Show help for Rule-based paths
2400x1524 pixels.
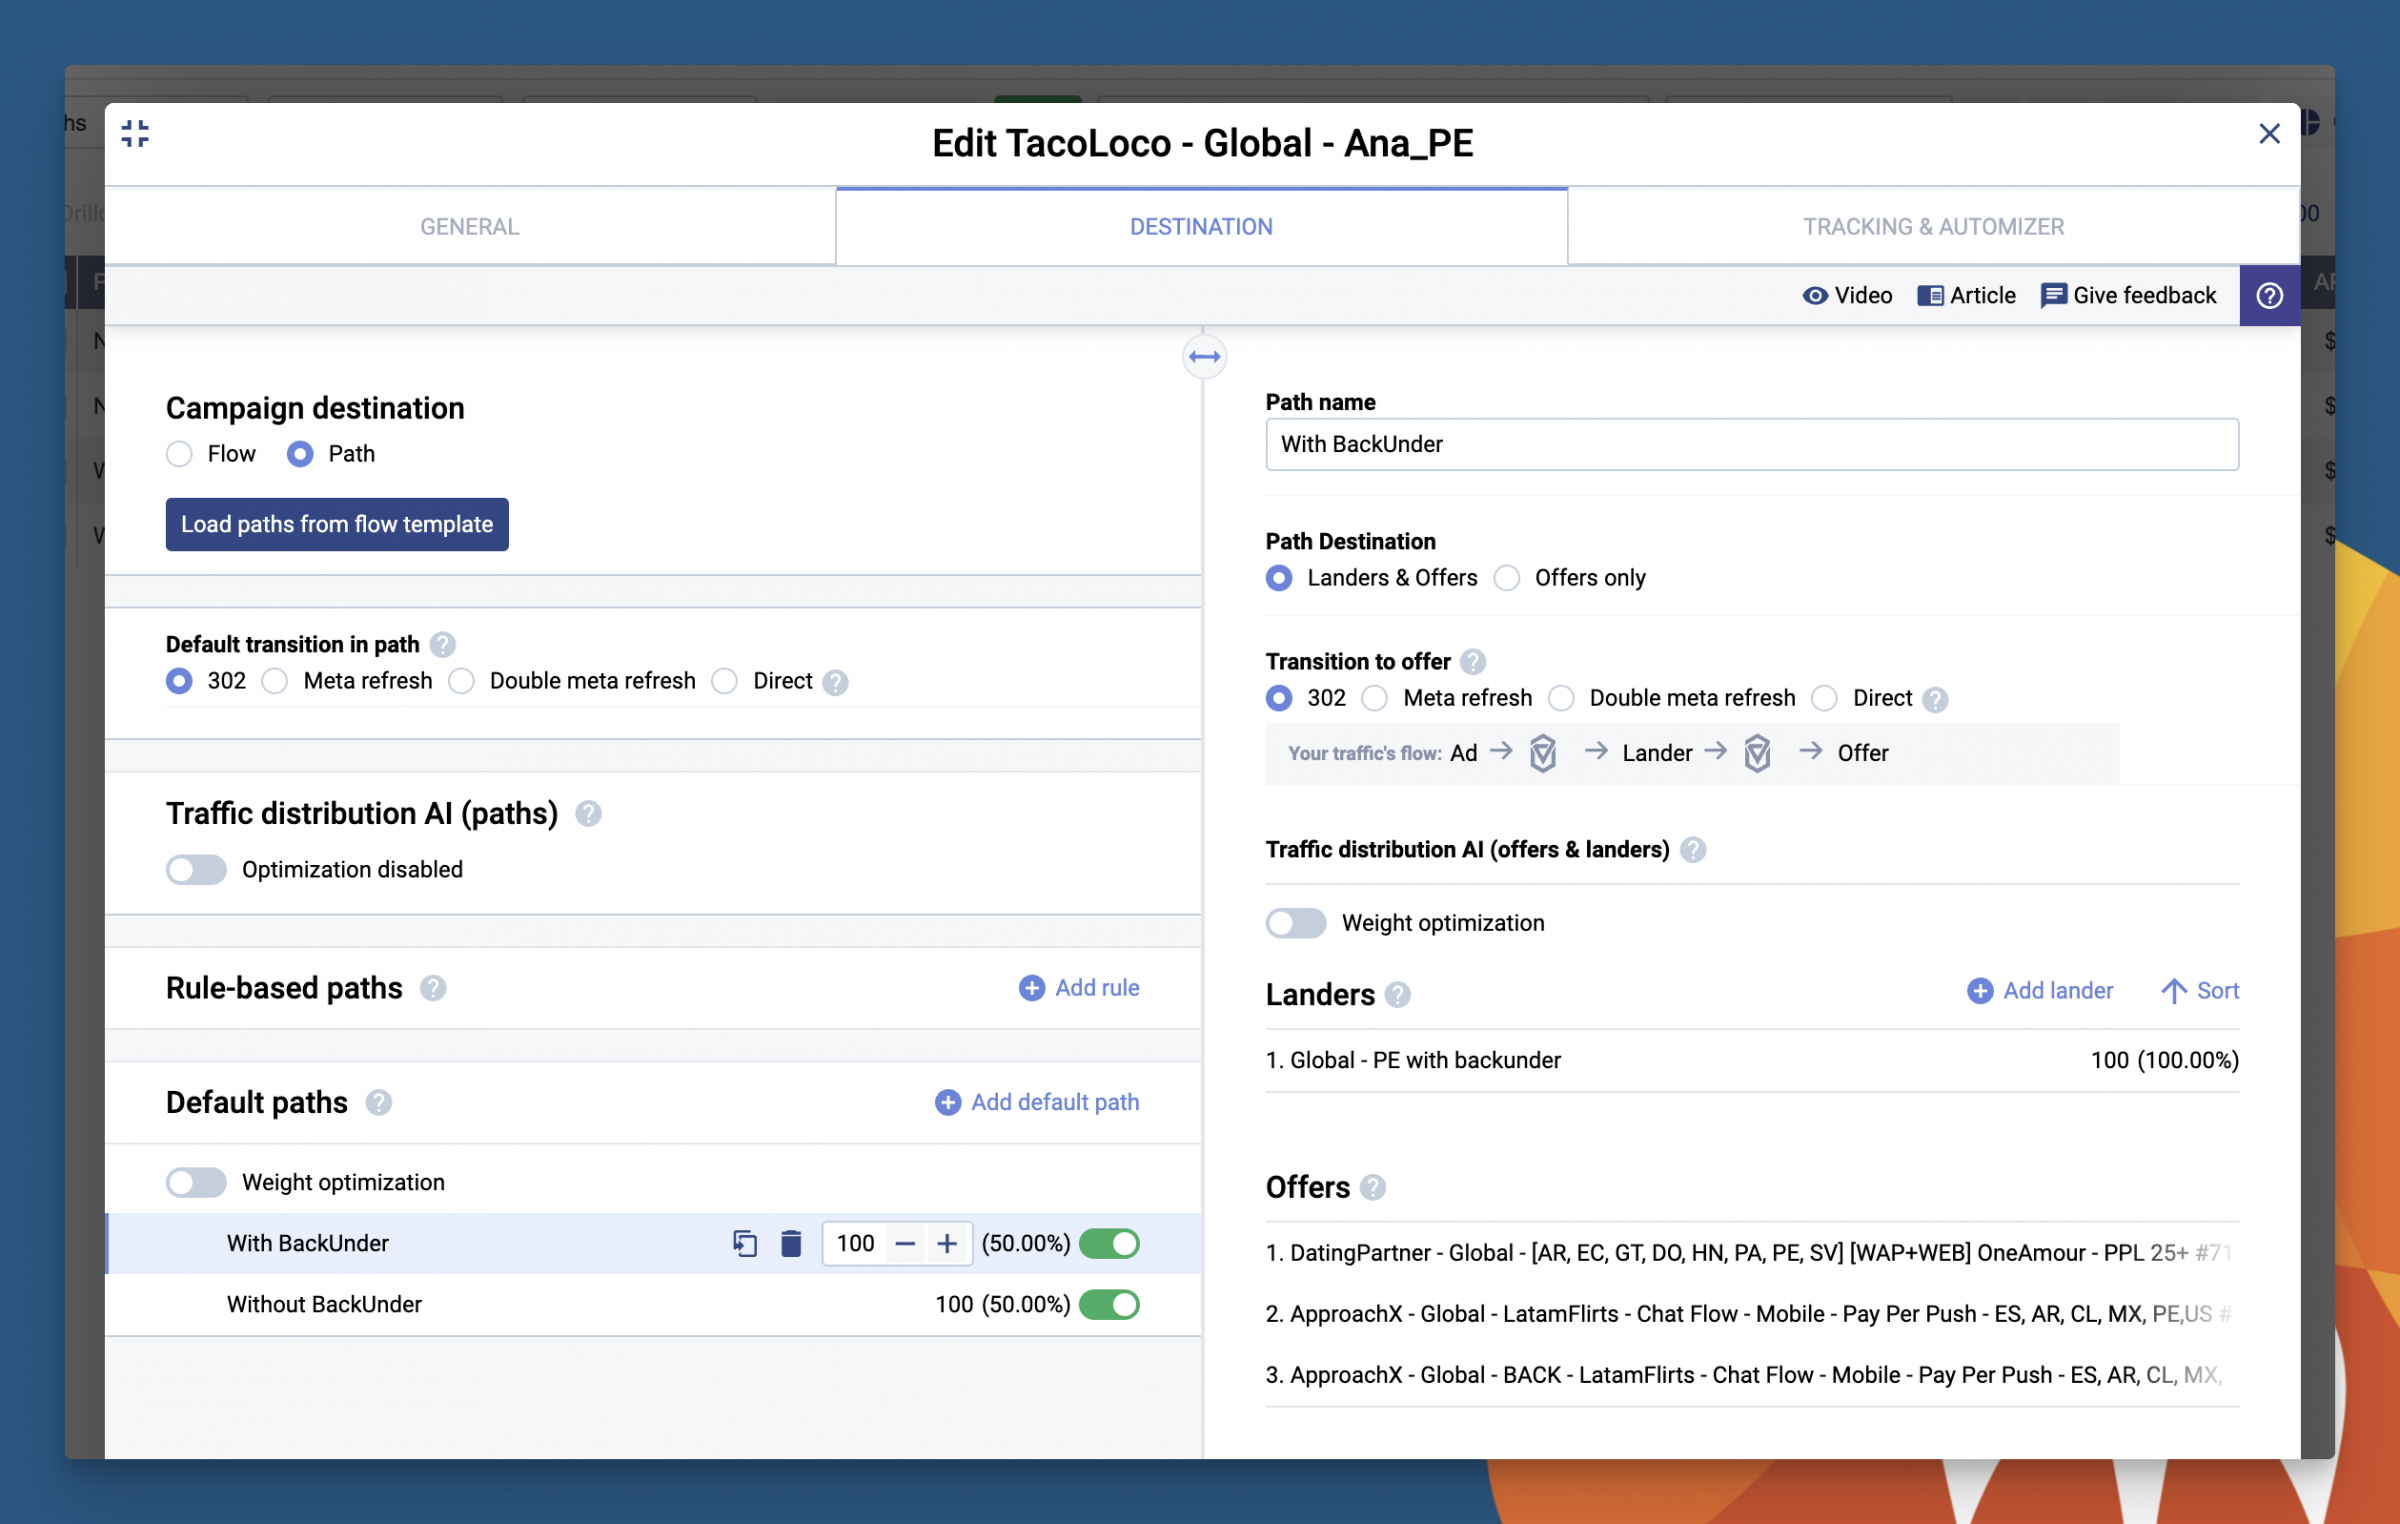point(433,988)
